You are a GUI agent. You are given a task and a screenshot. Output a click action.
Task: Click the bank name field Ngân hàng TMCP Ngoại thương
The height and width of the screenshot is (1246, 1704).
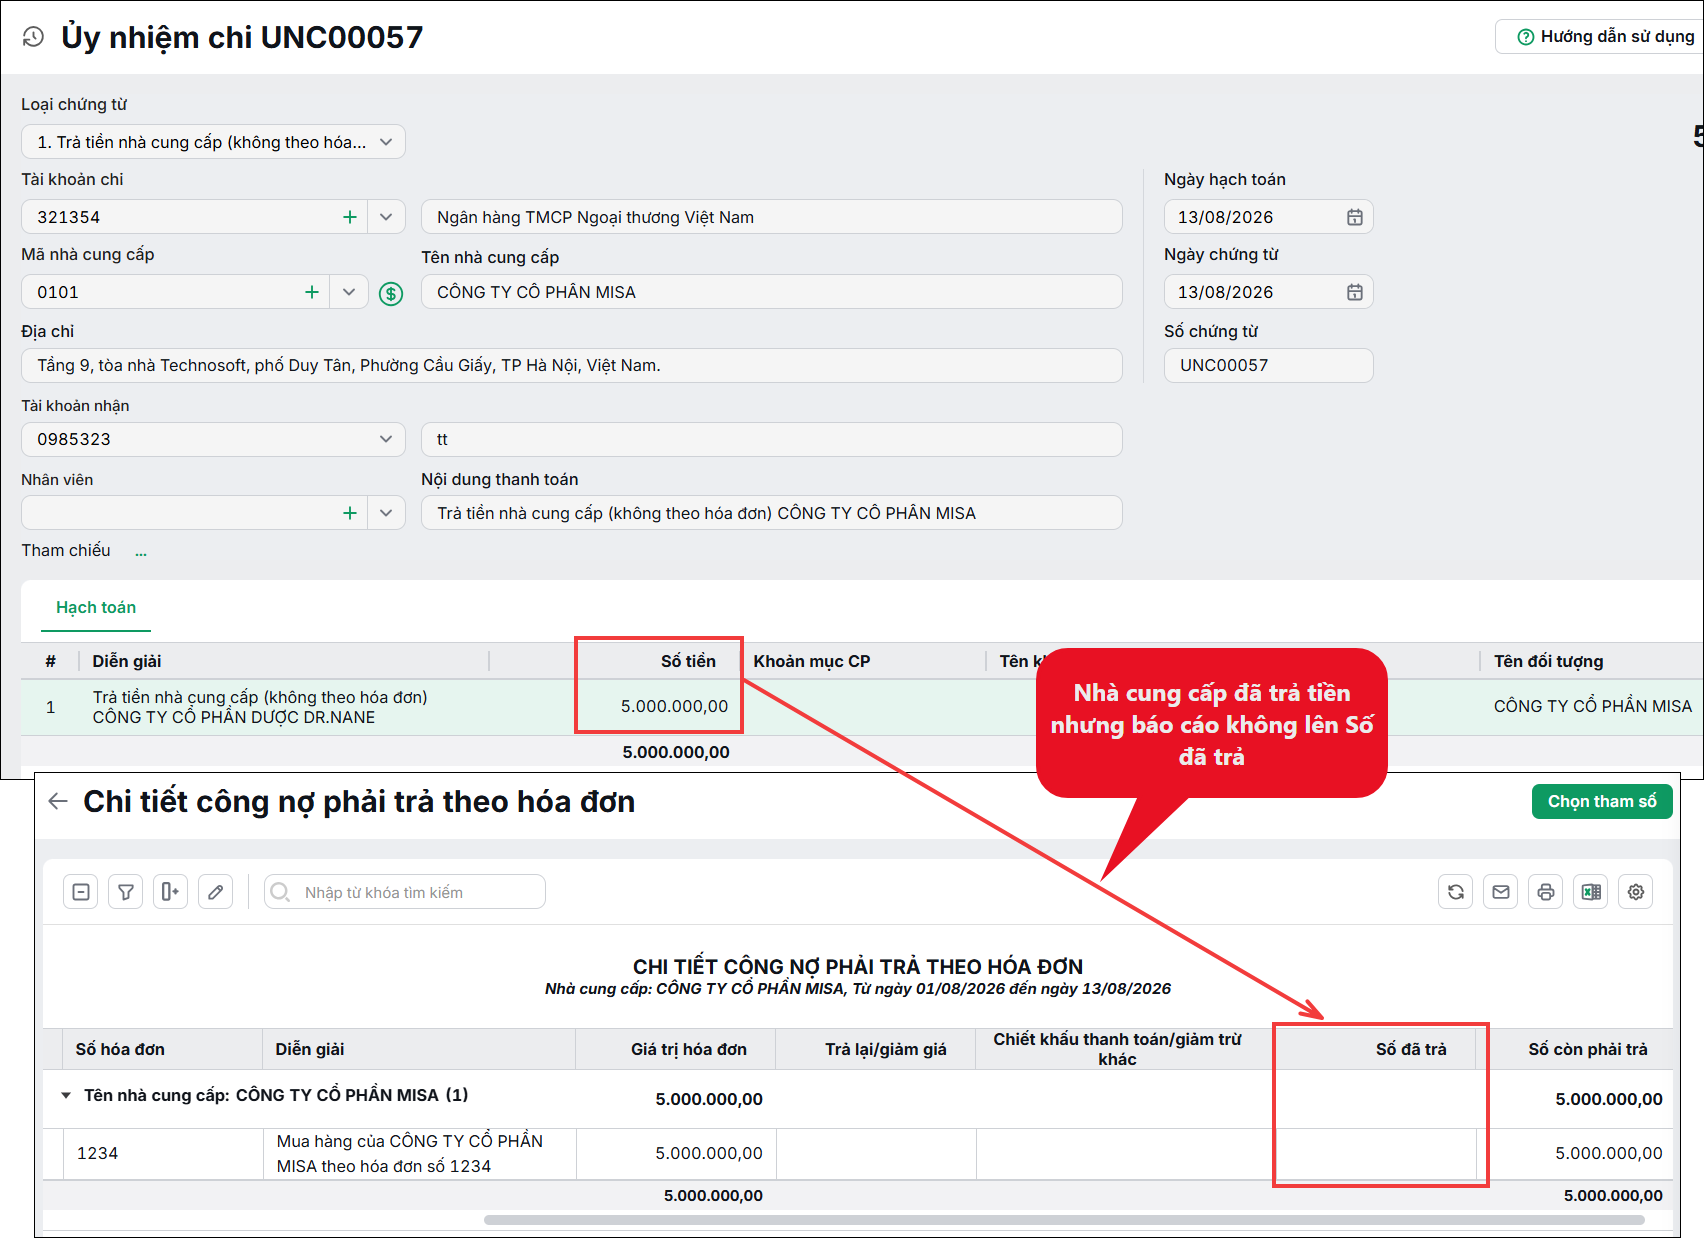(772, 217)
